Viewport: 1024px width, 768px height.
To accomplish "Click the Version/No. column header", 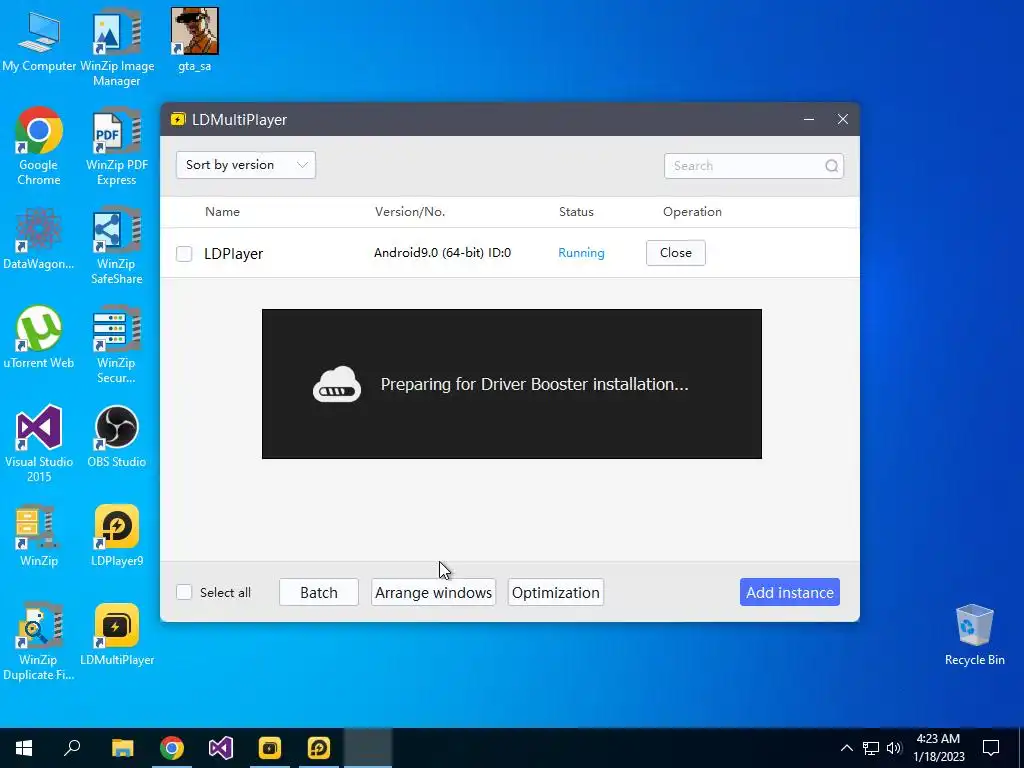I will pyautogui.click(x=409, y=212).
